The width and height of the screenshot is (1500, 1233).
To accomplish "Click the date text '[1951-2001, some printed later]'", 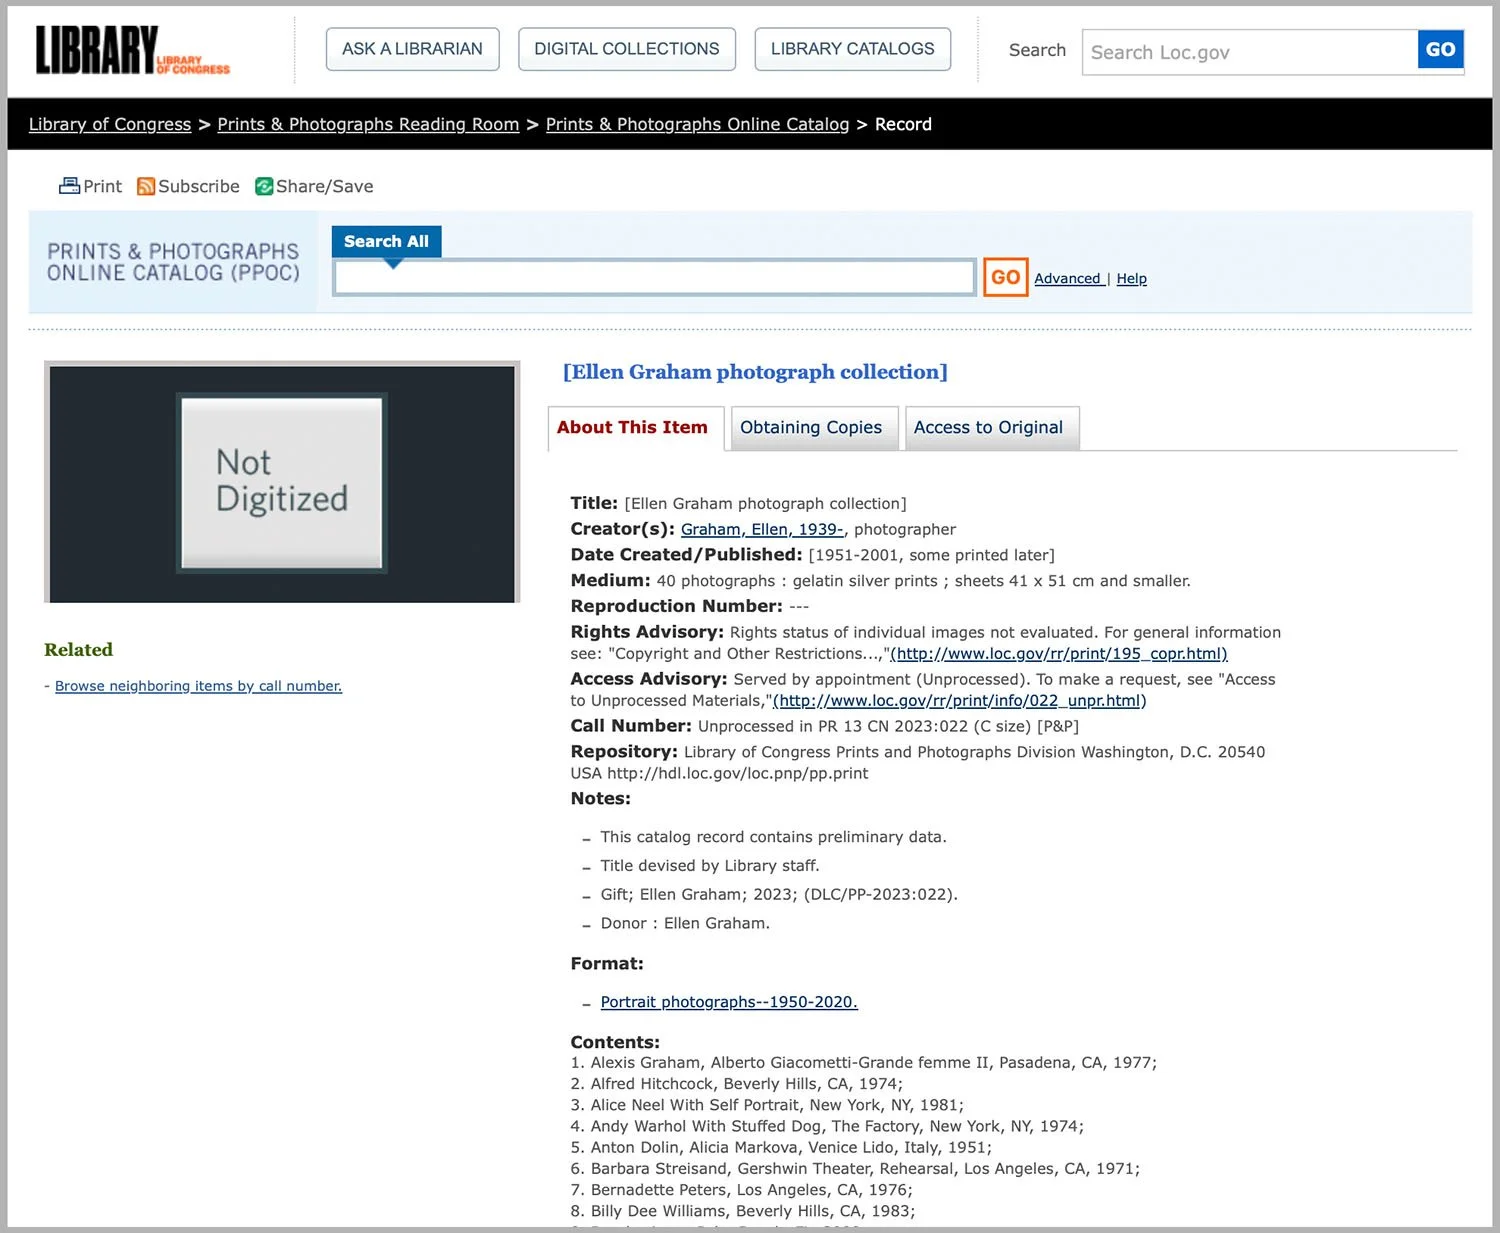I will 931,555.
